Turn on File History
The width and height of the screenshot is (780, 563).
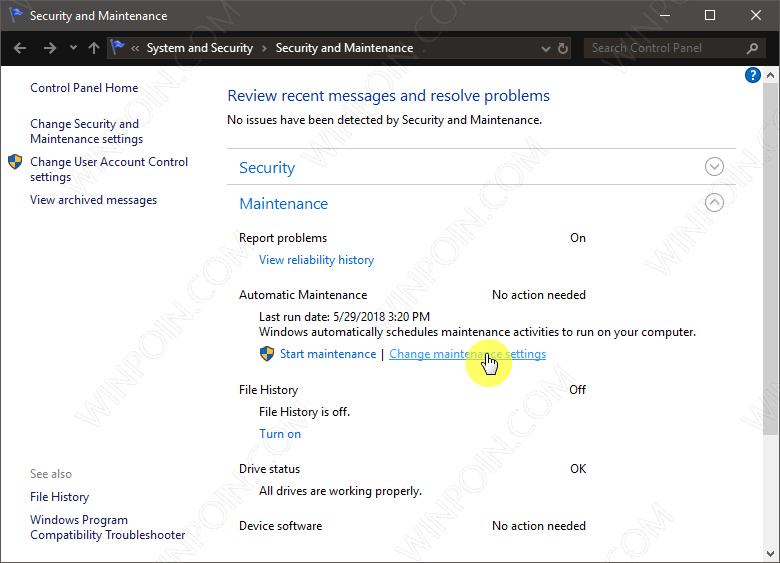280,434
